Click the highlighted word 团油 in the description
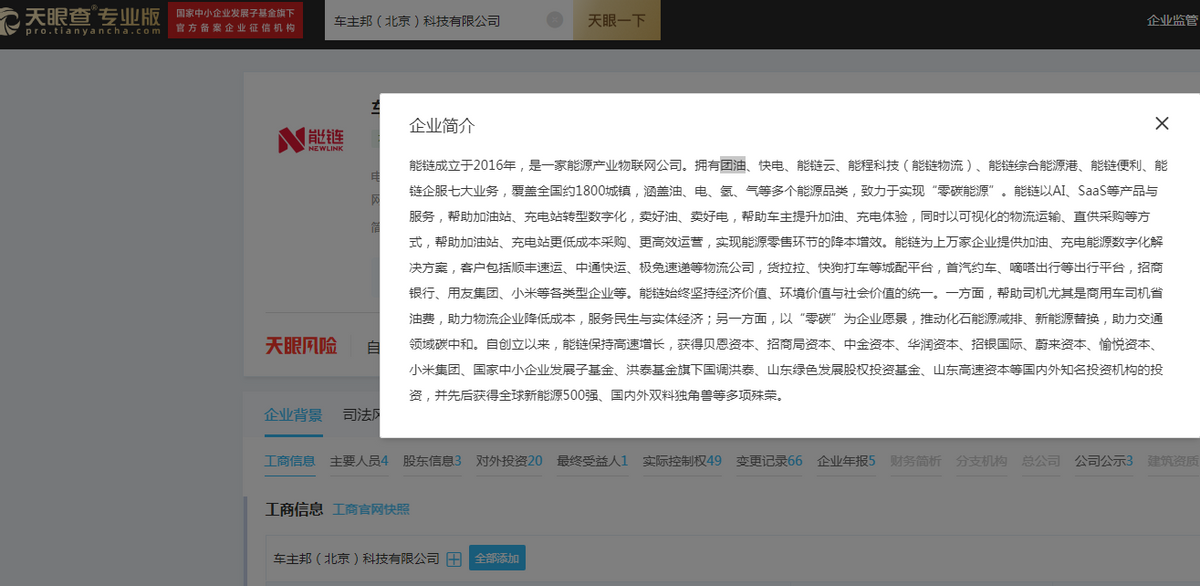1200x586 pixels. click(x=733, y=165)
